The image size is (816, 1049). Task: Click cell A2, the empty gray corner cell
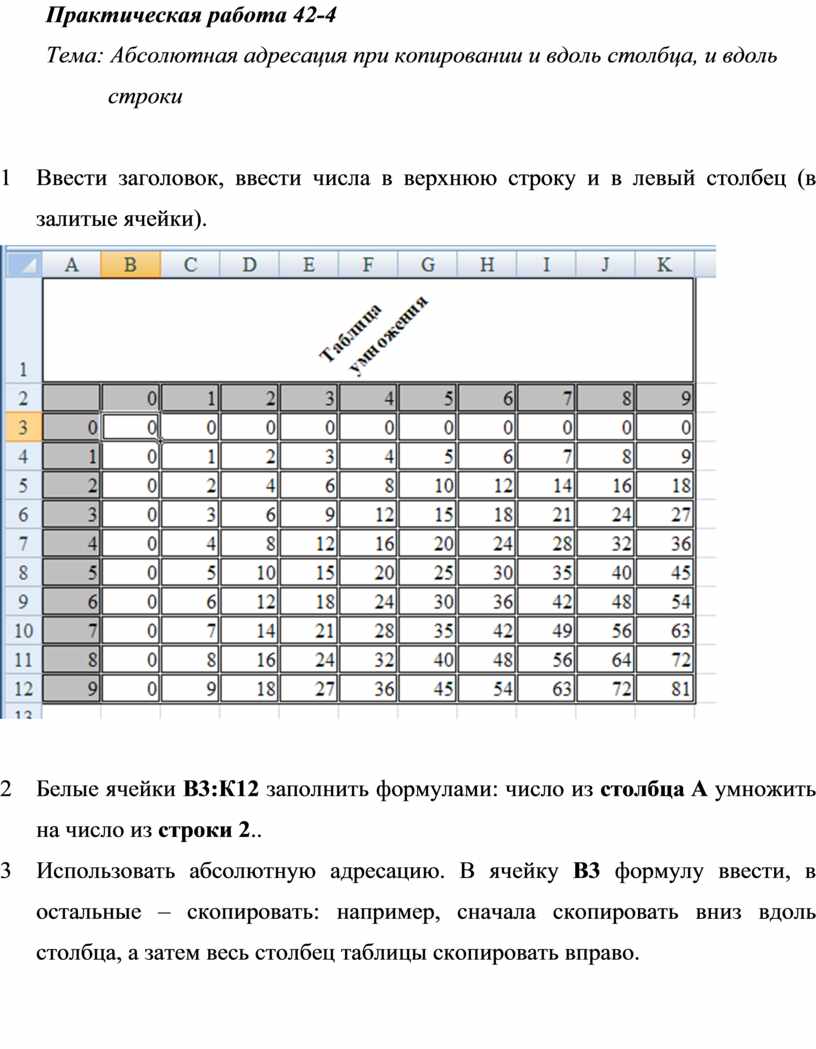point(72,398)
